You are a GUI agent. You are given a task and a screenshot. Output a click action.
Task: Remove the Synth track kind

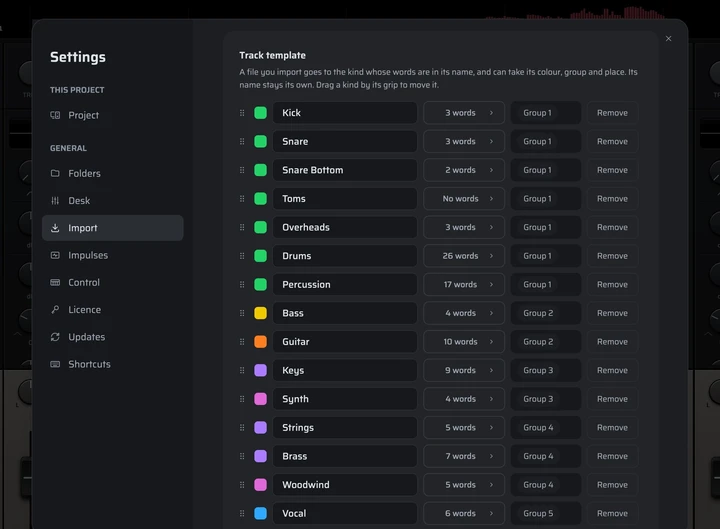tap(612, 399)
